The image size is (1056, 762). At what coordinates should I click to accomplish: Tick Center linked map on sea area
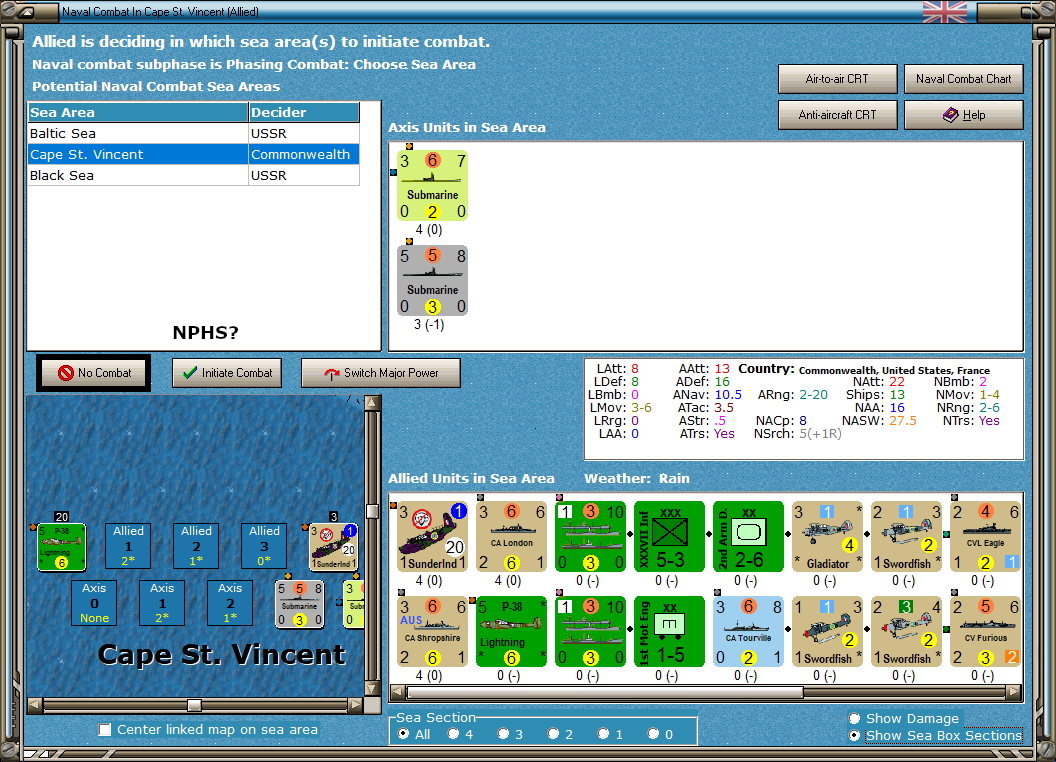point(104,730)
